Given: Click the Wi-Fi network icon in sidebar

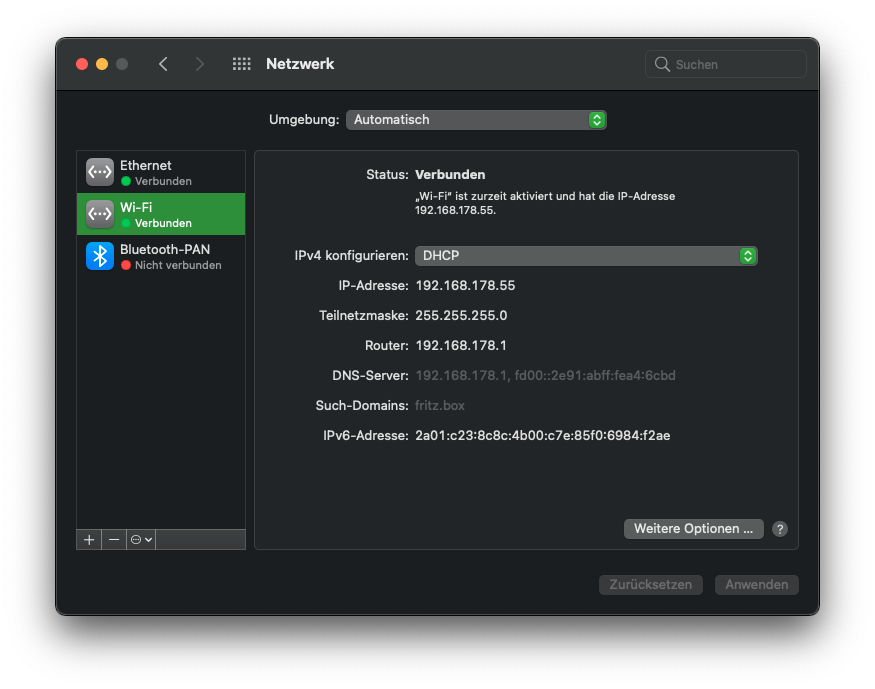Looking at the screenshot, I should 100,214.
